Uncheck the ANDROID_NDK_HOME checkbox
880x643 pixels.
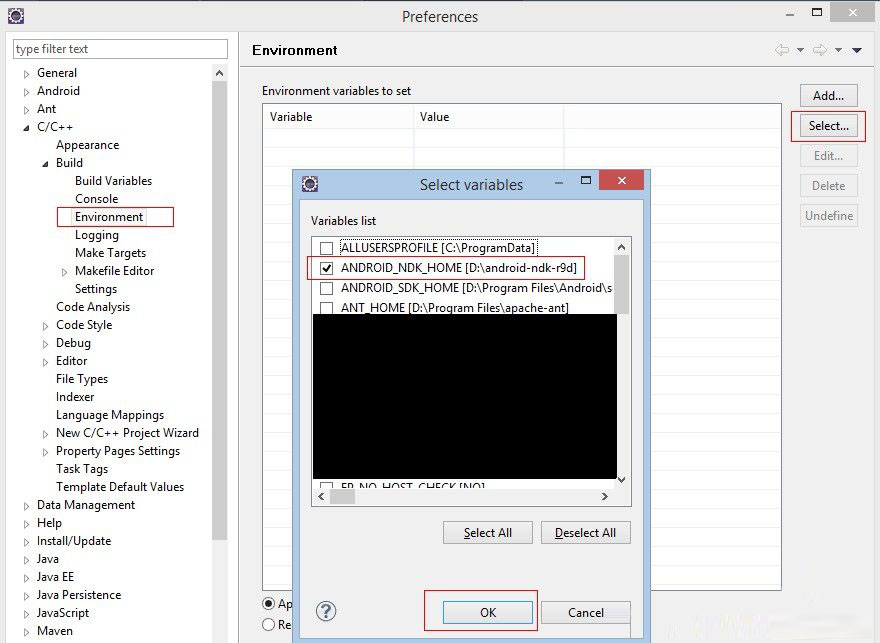[x=326, y=268]
